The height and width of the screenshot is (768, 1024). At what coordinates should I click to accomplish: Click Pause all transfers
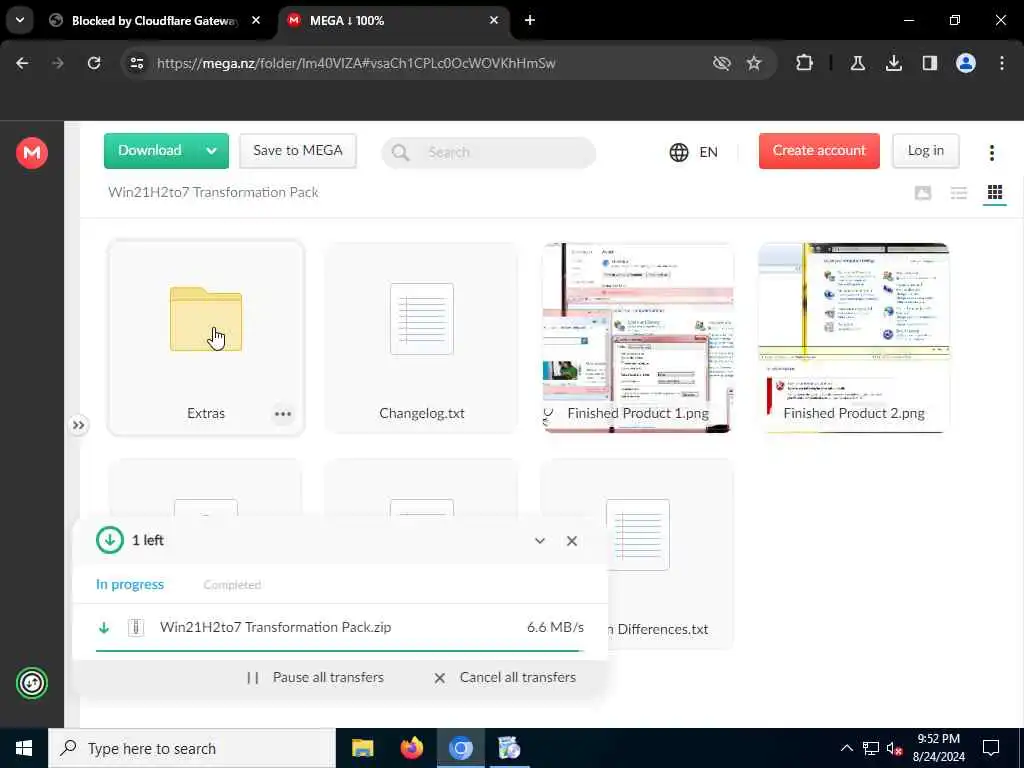[315, 677]
